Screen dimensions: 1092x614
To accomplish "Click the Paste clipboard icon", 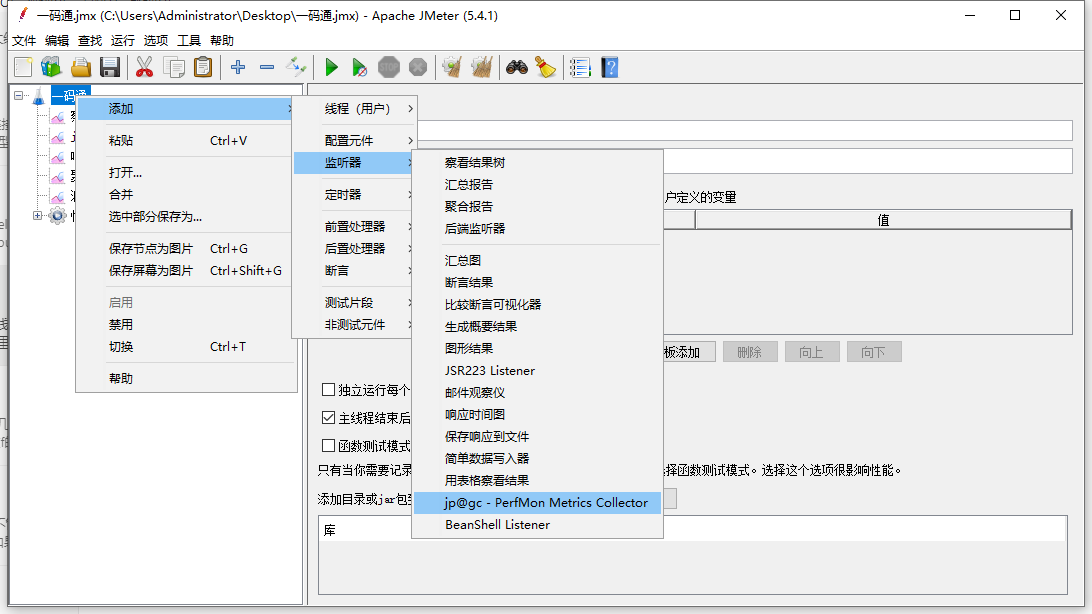I will coord(203,68).
